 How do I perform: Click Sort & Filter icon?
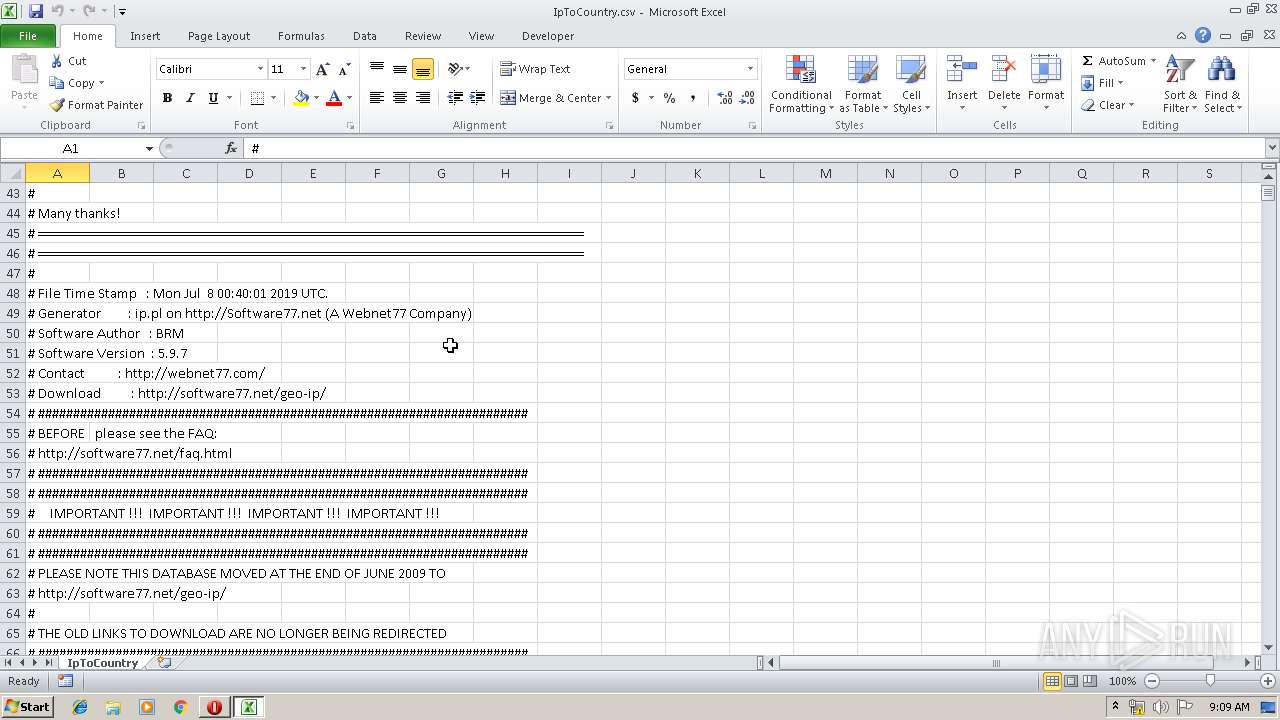tap(1180, 70)
